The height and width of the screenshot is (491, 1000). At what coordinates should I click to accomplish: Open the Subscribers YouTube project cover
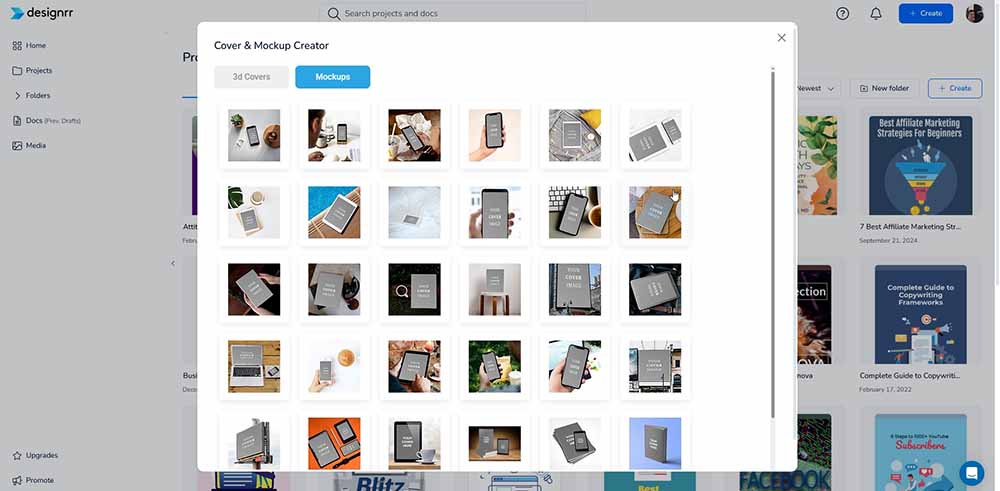tap(920, 452)
